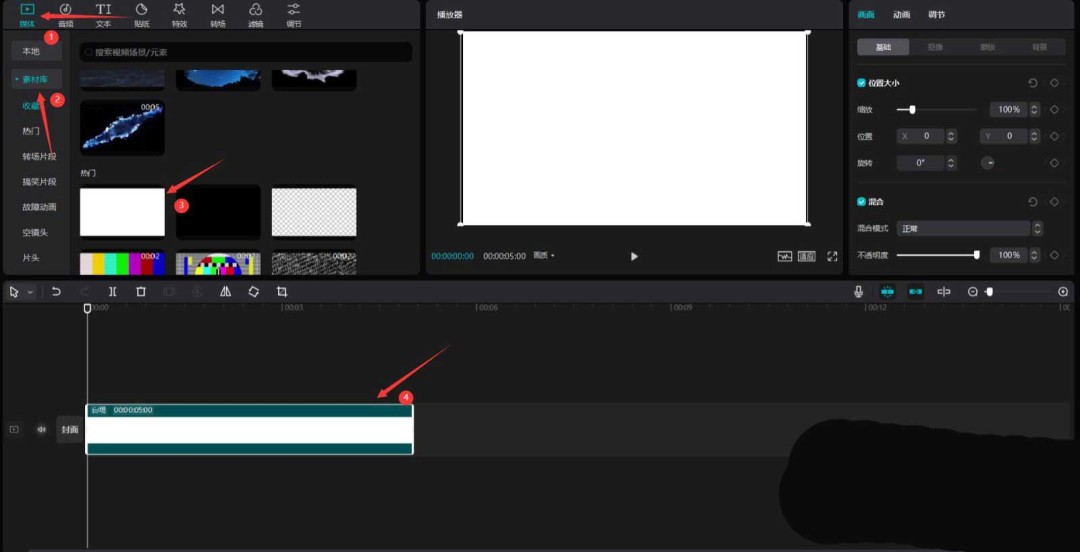Select the 基础 basic sub-tab
1080x552 pixels.
click(883, 48)
